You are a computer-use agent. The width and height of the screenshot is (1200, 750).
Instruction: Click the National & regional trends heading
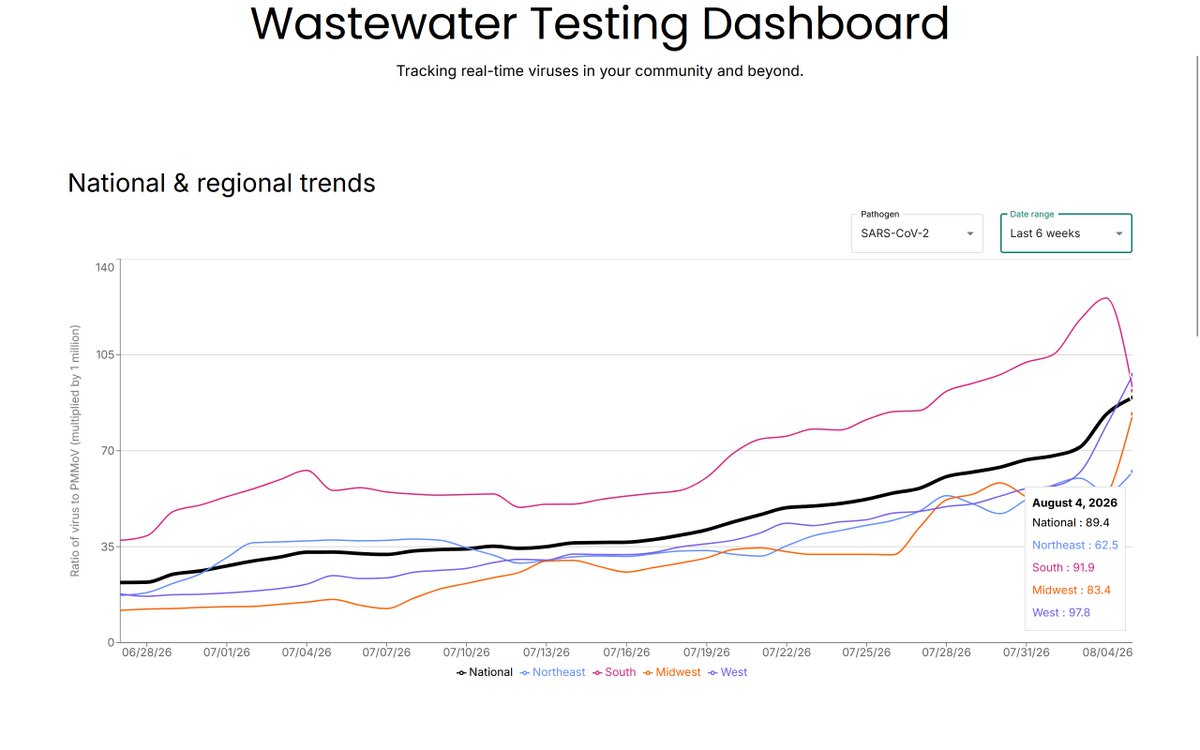pyautogui.click(x=222, y=183)
